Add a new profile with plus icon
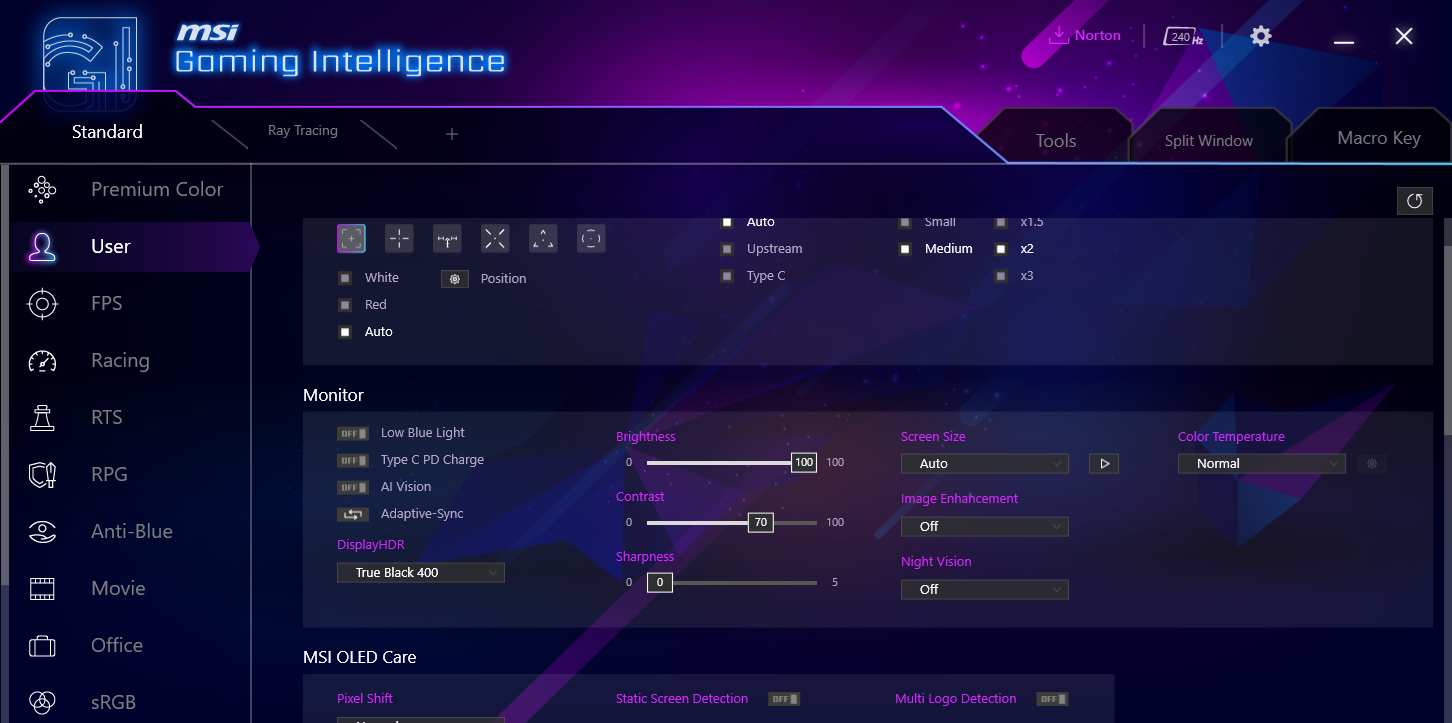 coord(452,134)
